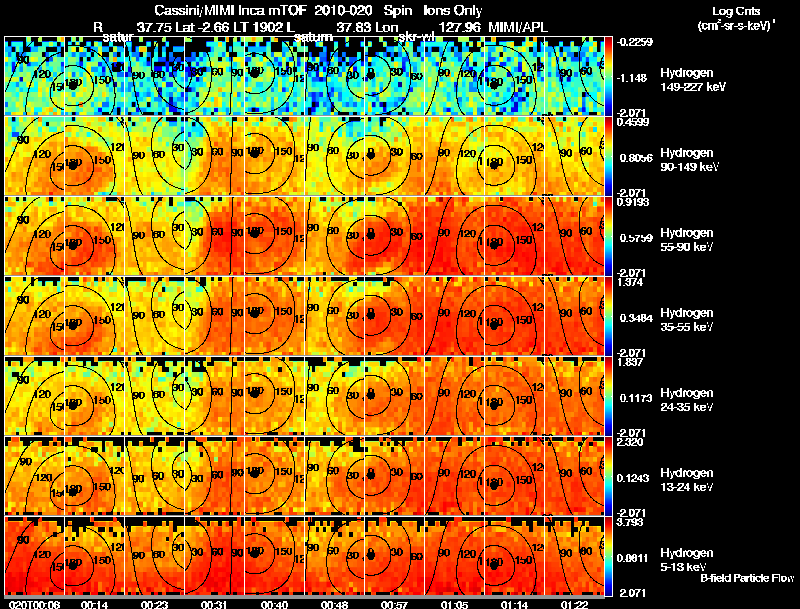The height and width of the screenshot is (609, 800).
Task: Click the '1.837' color scale value
Action: tap(630, 362)
